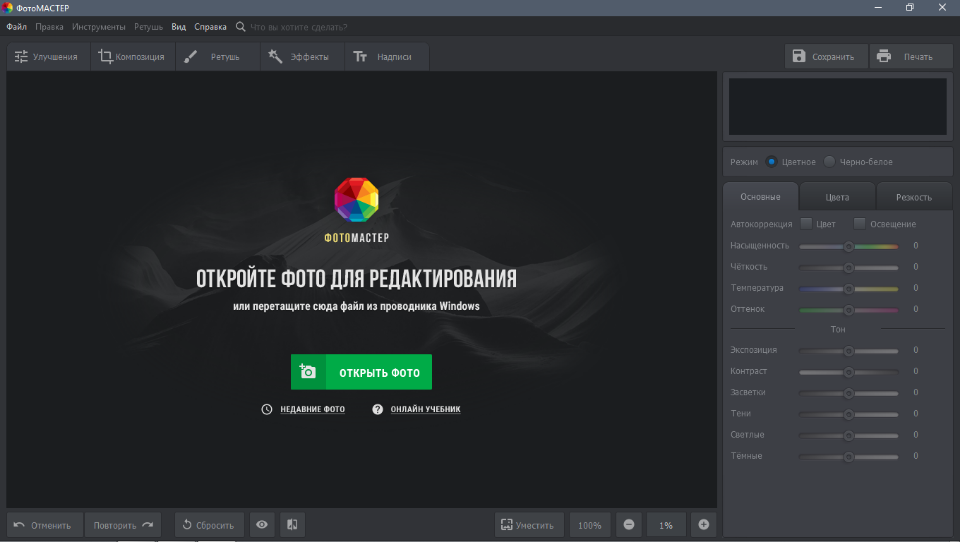Viewport: 960px width, 542px height.
Task: Select the Черно-белое mode radio button
Action: tap(830, 162)
